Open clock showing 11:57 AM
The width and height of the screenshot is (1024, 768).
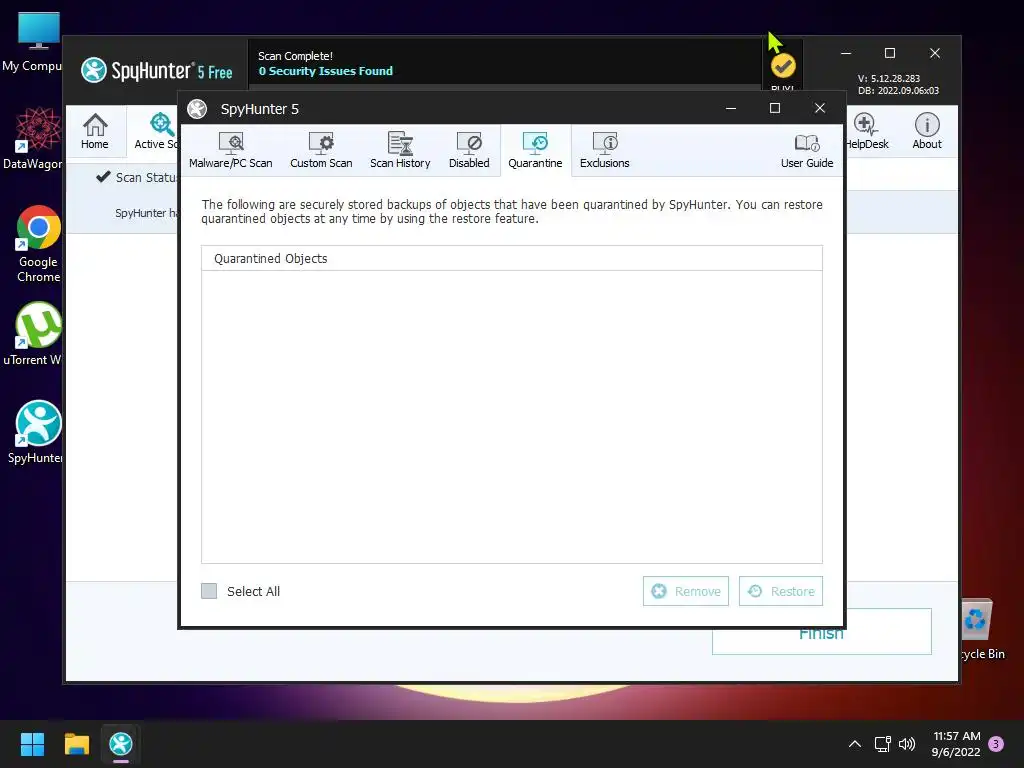(956, 744)
